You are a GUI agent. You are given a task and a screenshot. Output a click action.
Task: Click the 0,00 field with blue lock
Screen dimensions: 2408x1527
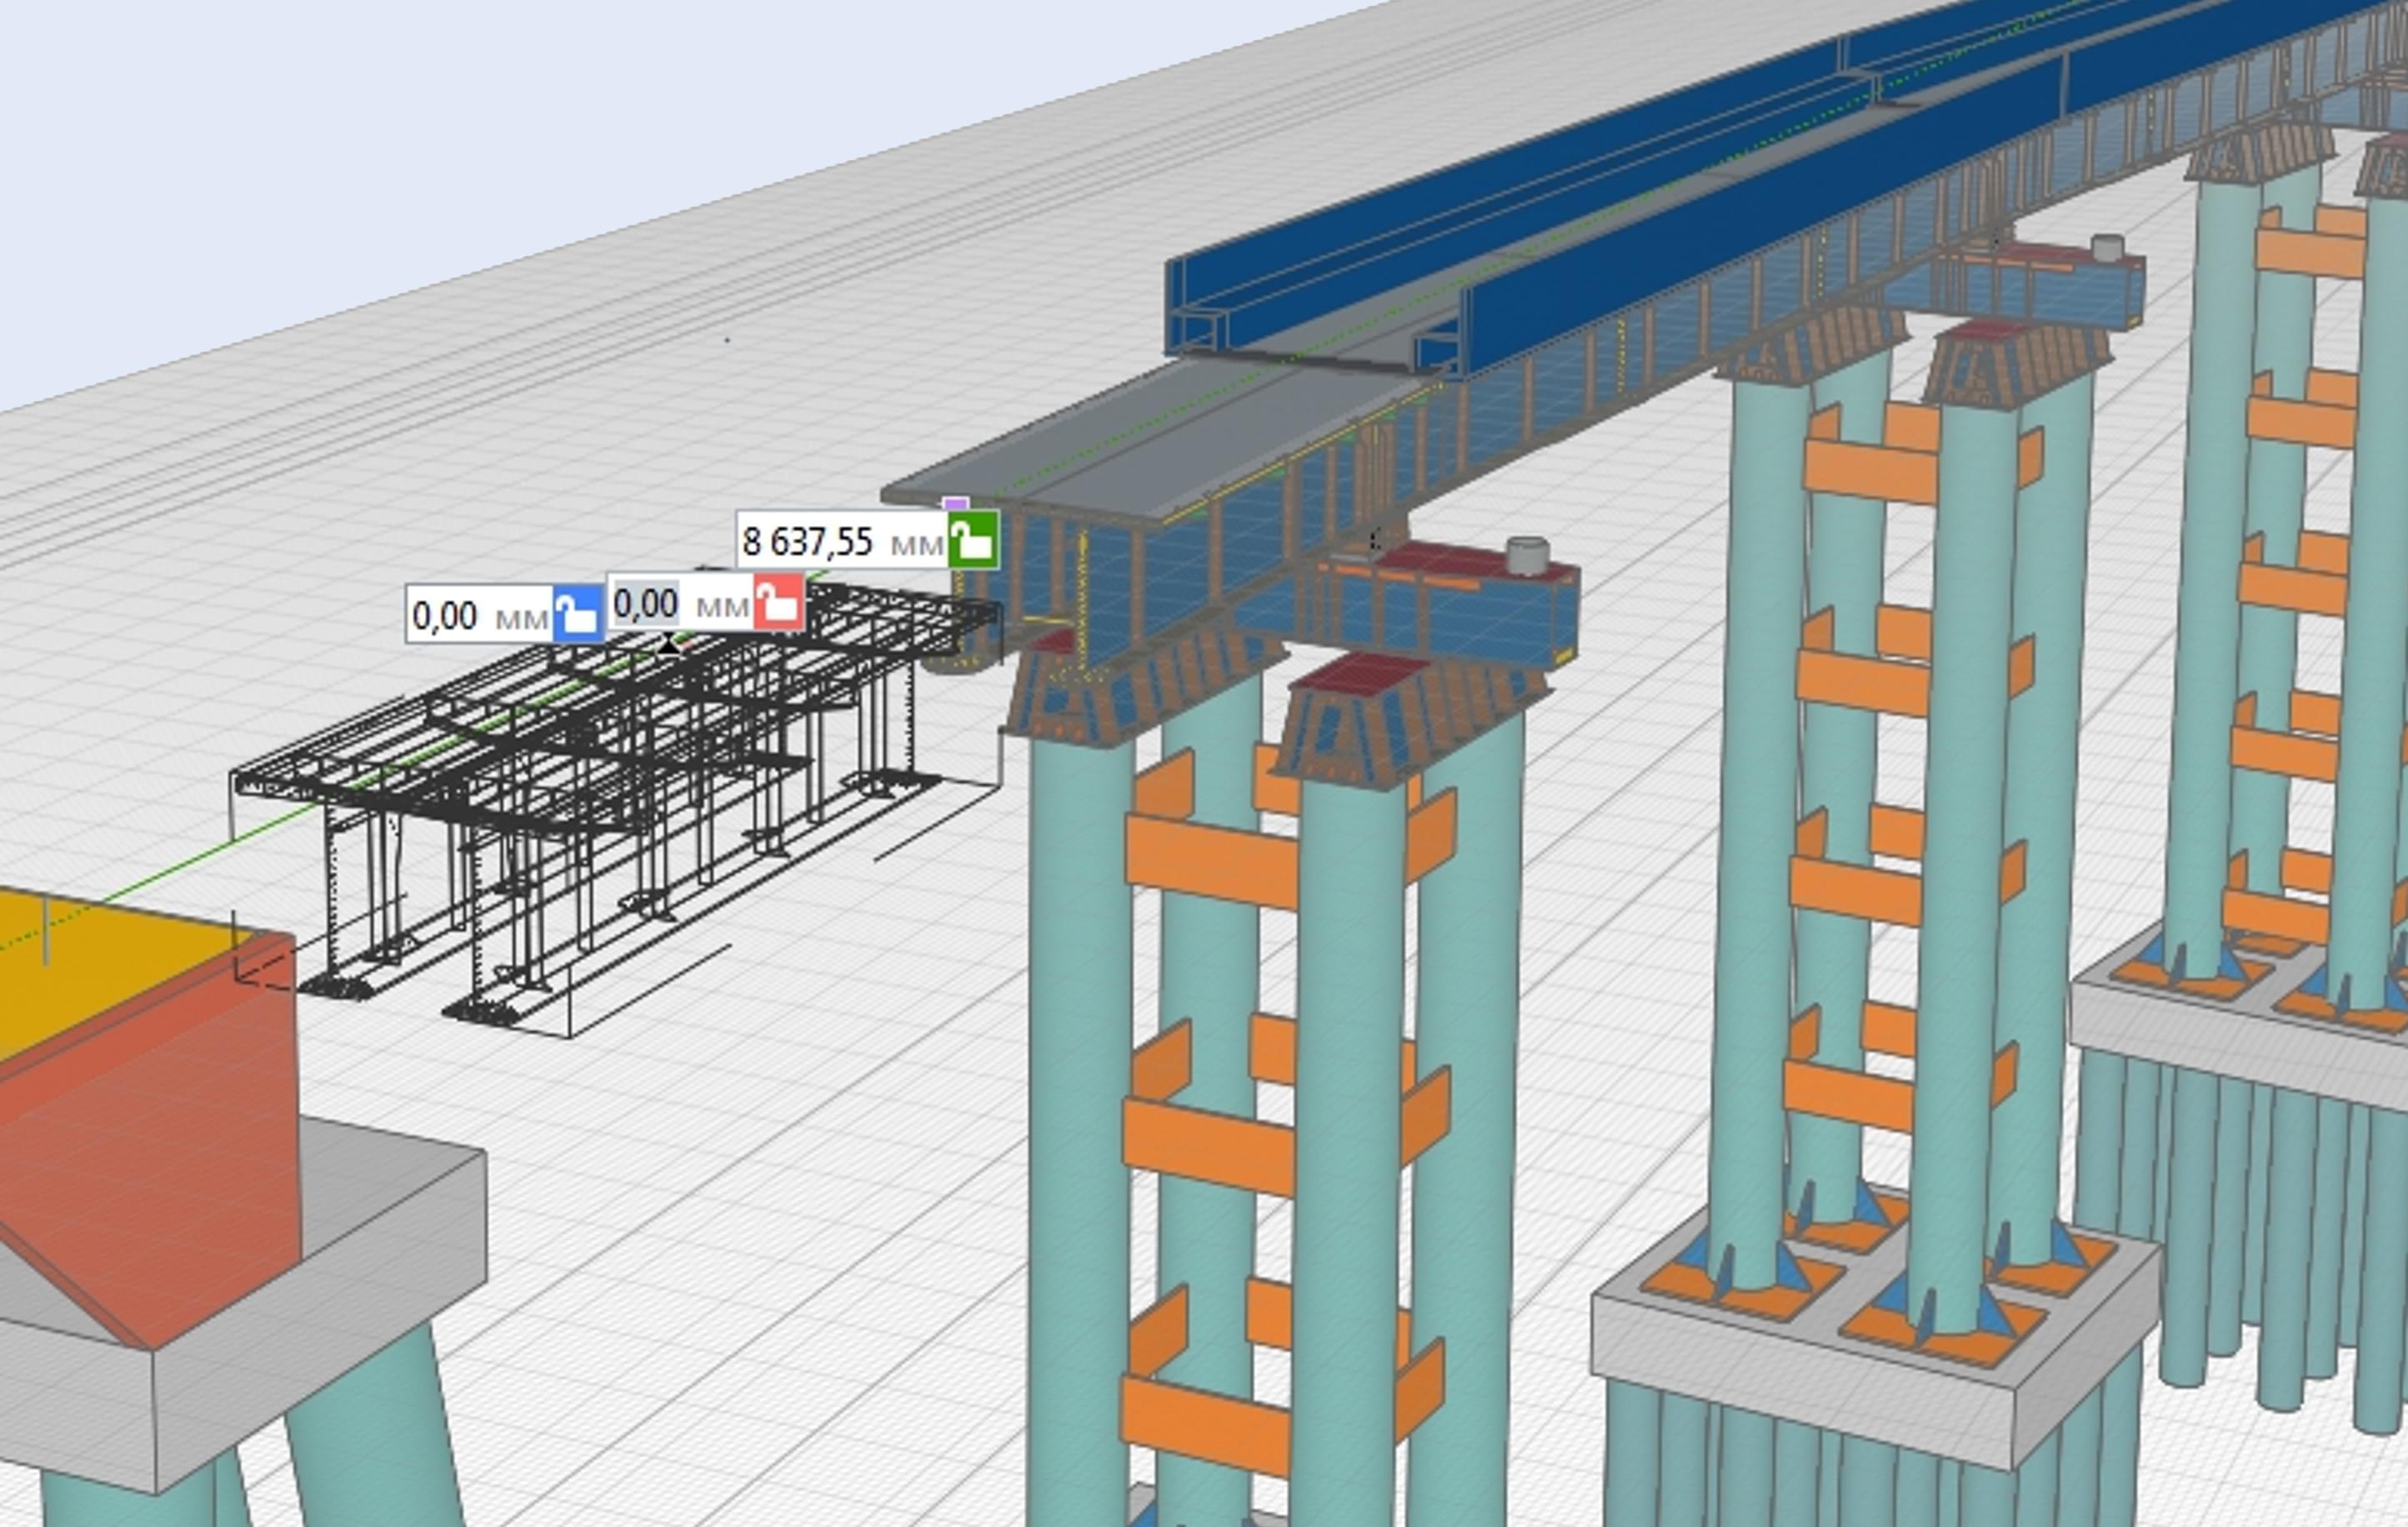point(479,614)
